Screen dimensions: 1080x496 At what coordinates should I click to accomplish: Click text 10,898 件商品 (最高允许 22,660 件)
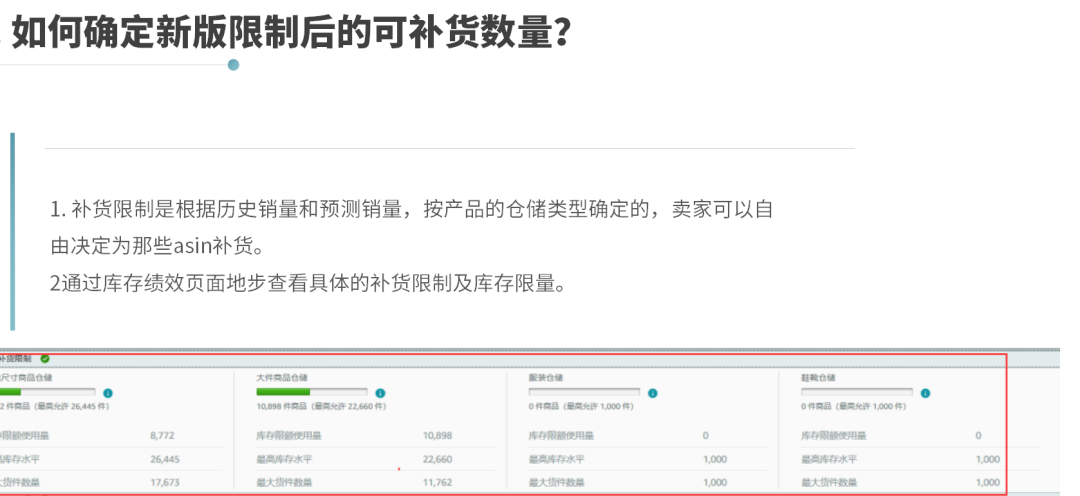click(321, 406)
